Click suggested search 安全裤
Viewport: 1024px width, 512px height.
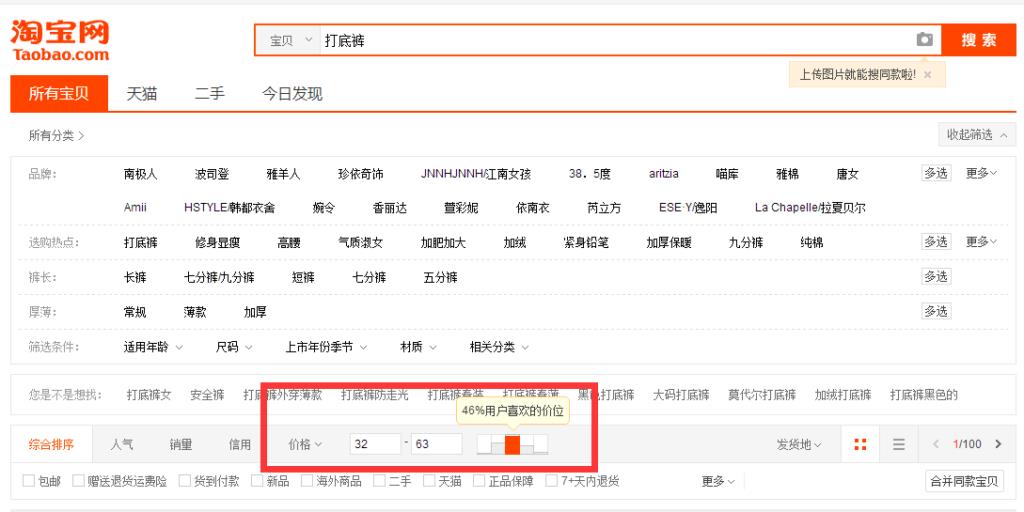tap(207, 394)
